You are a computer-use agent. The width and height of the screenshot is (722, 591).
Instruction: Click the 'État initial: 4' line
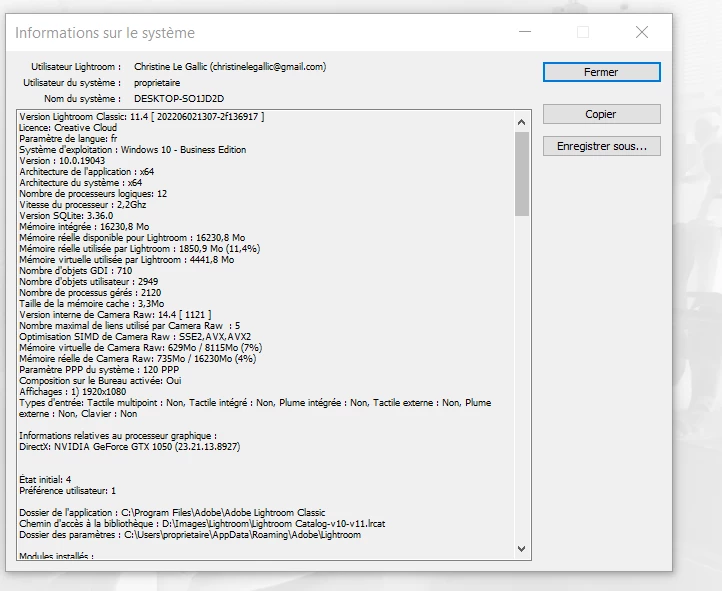click(45, 480)
